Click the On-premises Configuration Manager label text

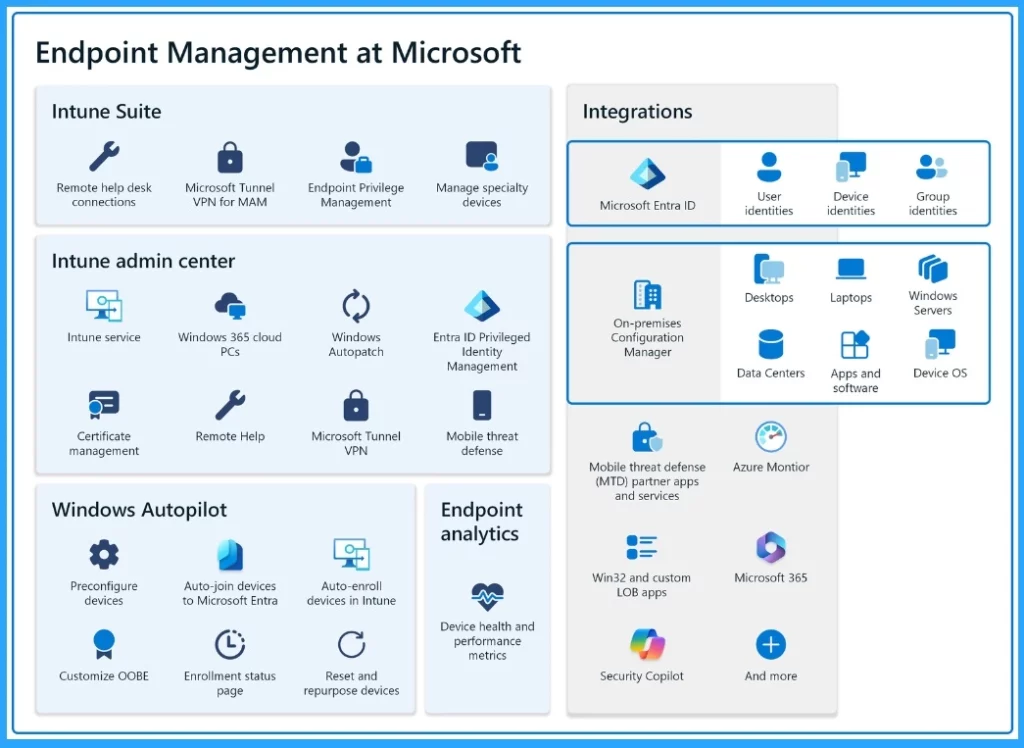tap(647, 338)
